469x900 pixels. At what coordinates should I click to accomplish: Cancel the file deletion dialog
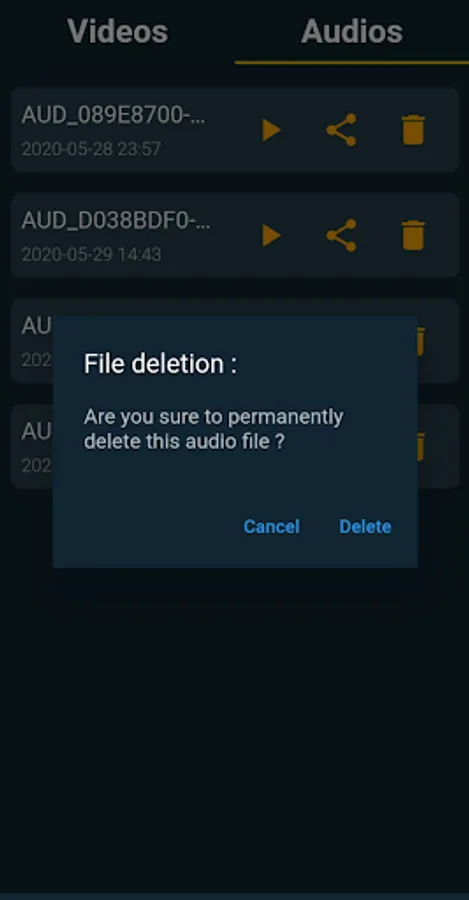[x=272, y=526]
